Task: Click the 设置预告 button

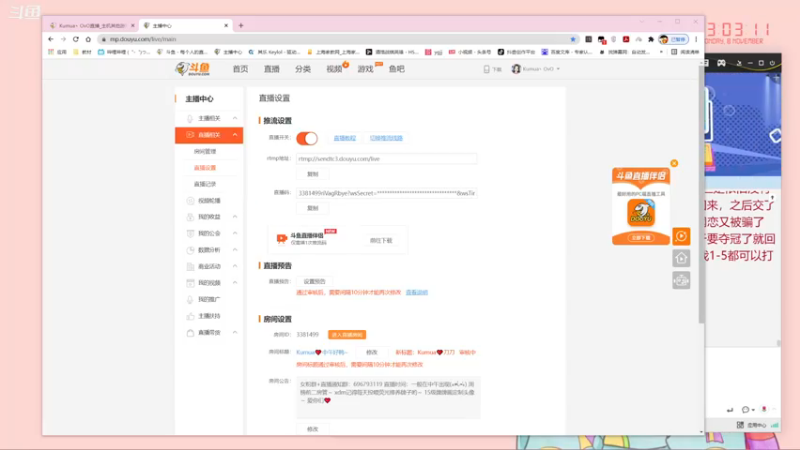Action: (314, 282)
